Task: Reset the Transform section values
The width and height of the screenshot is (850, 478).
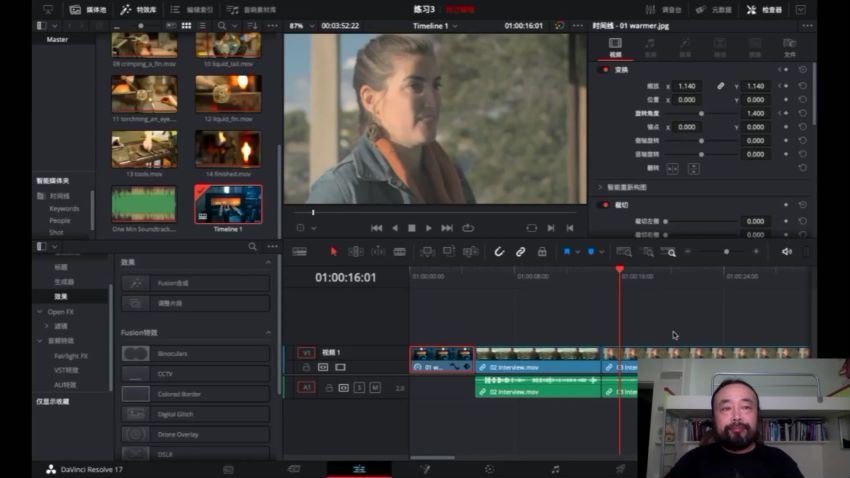Action: (x=802, y=69)
